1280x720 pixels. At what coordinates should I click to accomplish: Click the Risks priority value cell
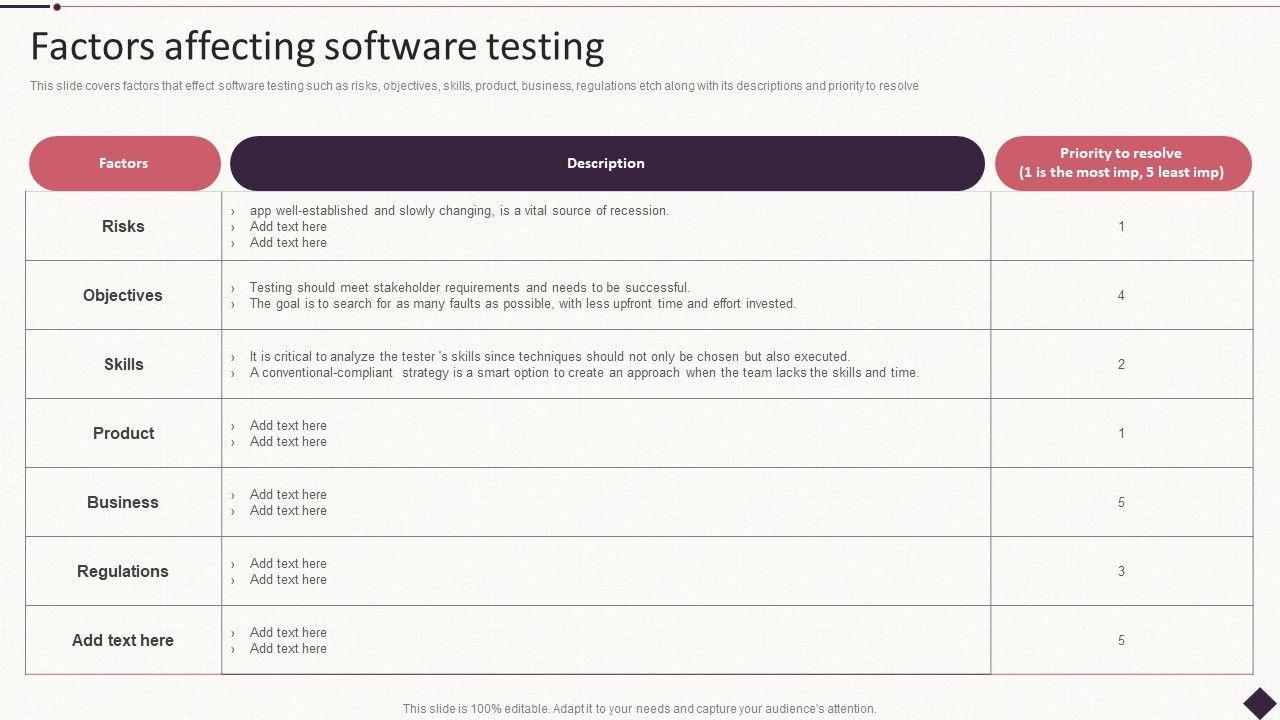(x=1121, y=226)
